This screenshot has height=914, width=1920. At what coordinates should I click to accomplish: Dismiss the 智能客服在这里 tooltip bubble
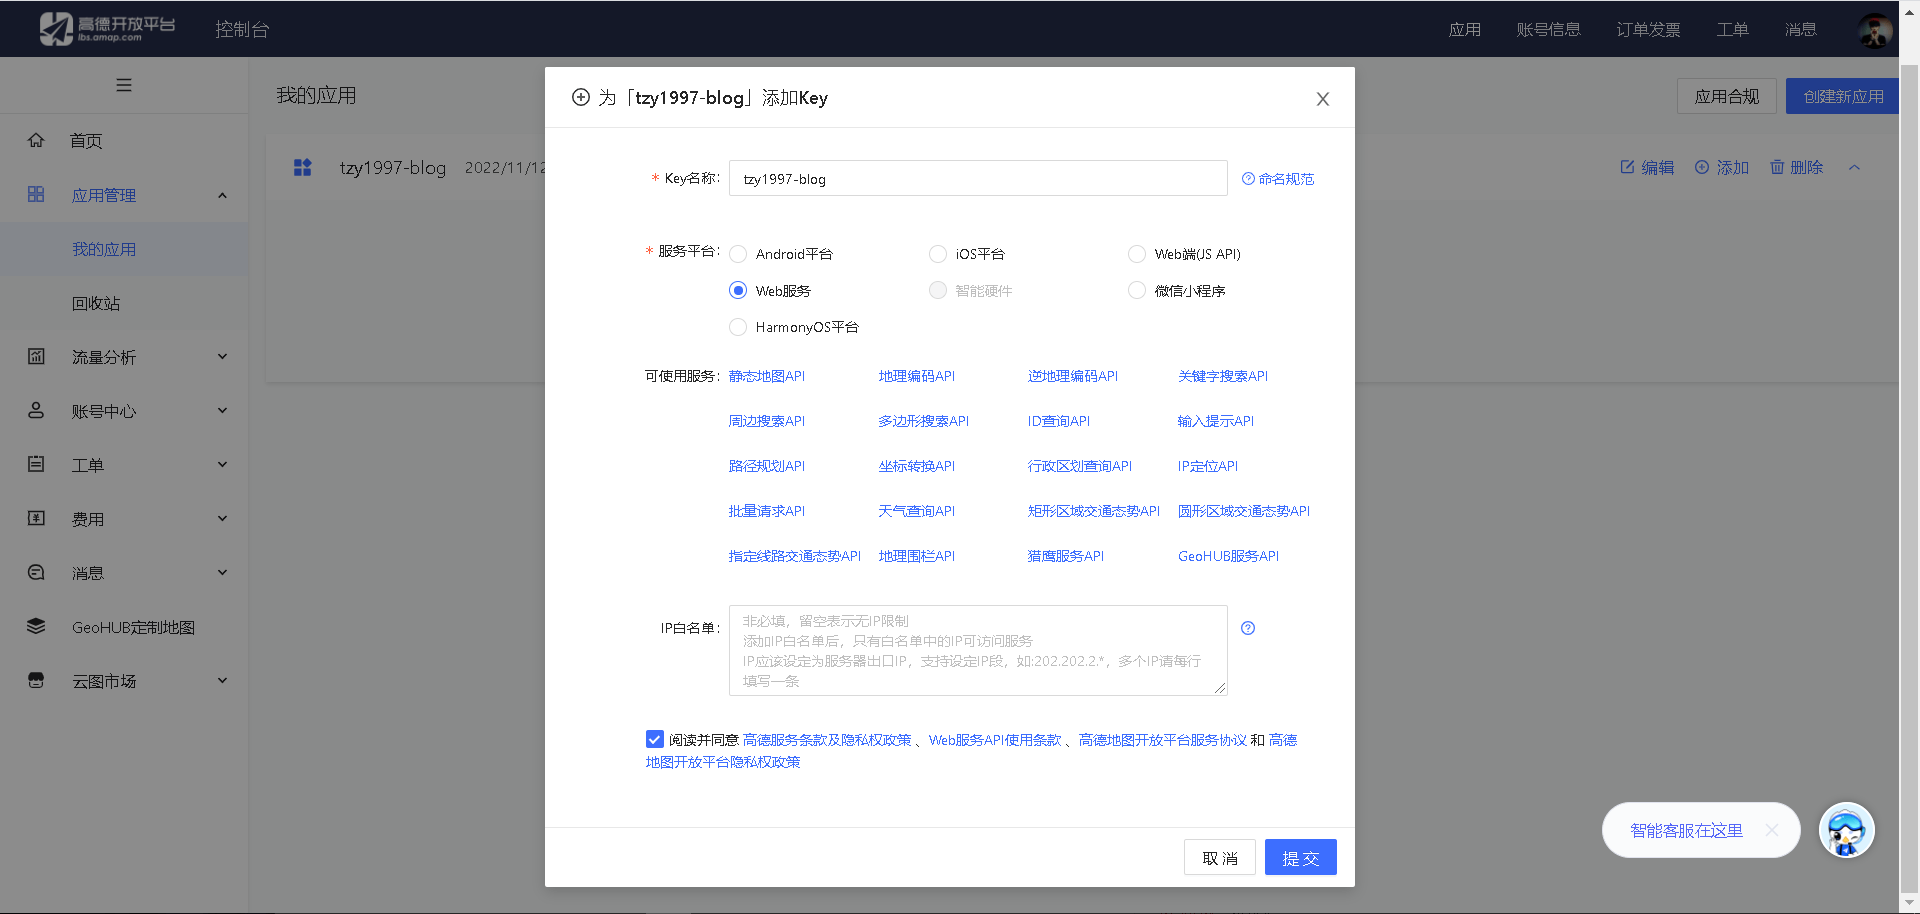coord(1771,830)
